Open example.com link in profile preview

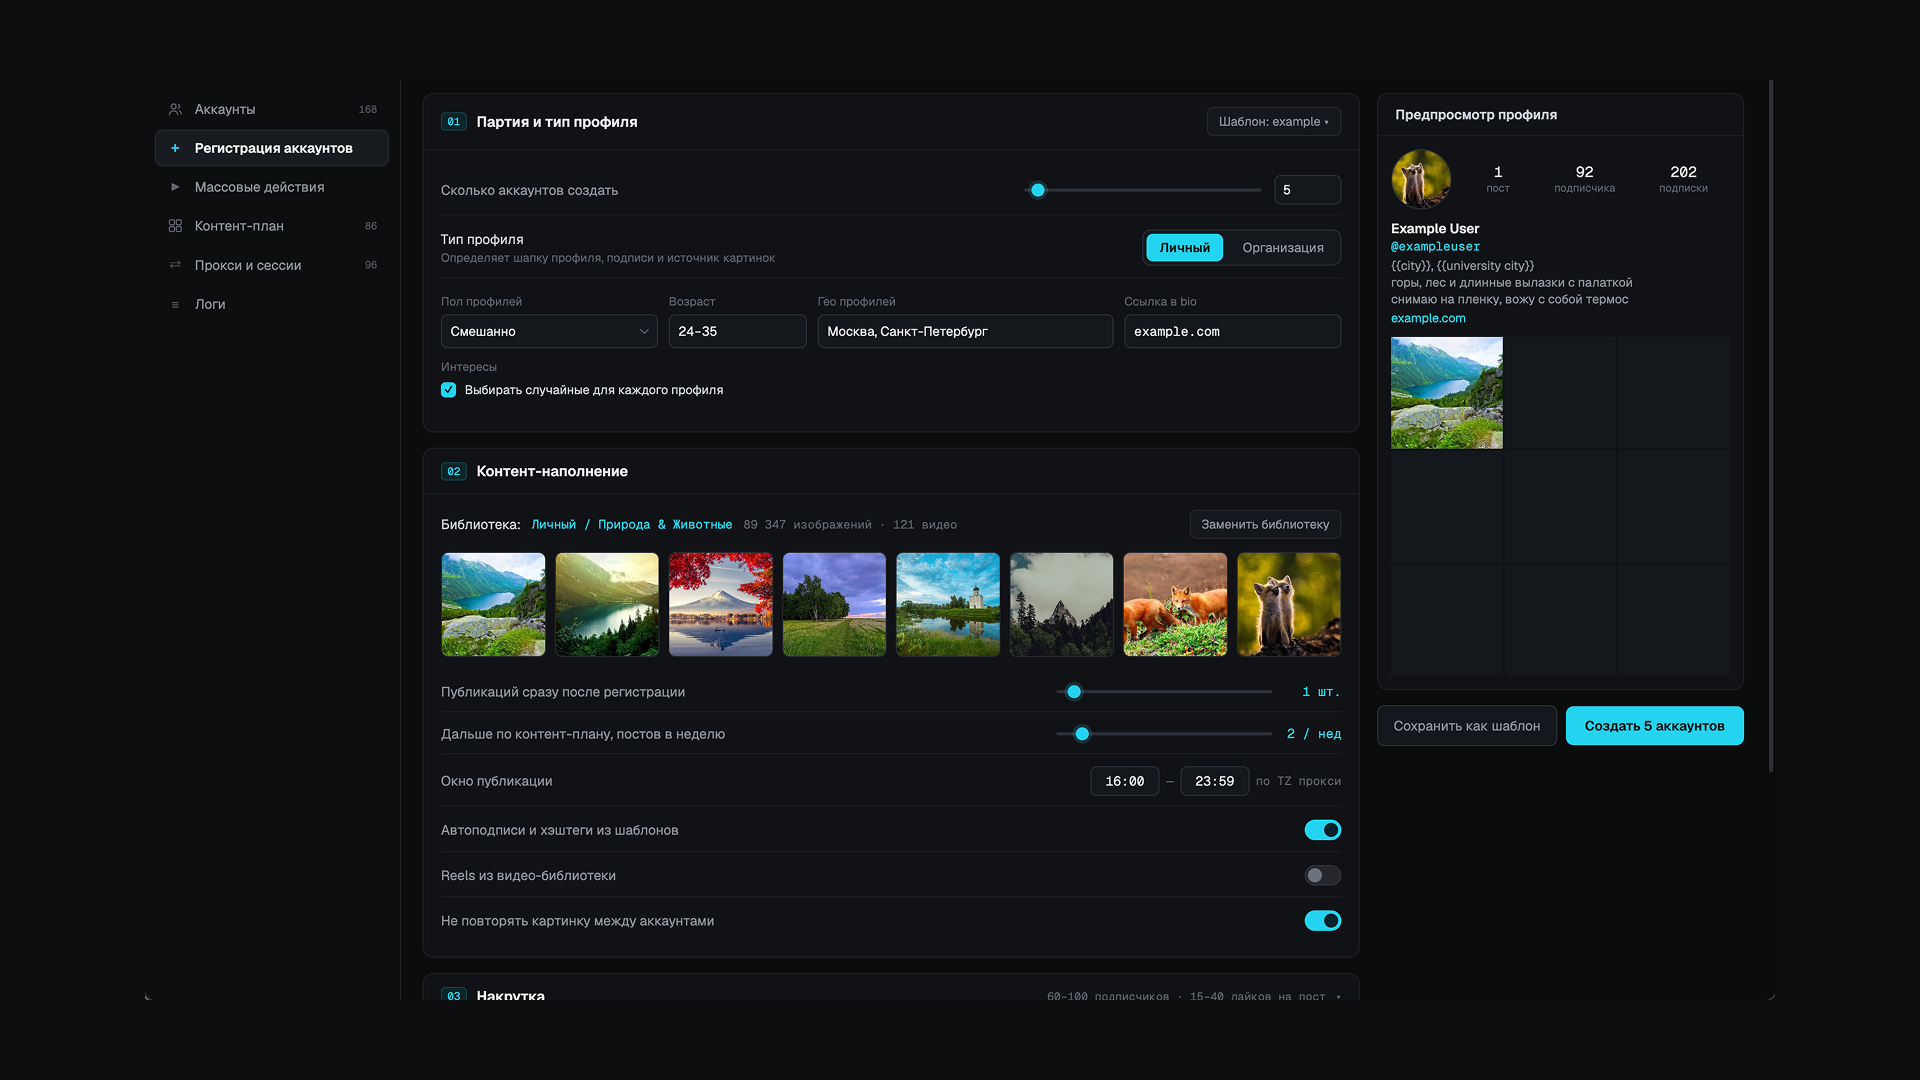[x=1428, y=318]
